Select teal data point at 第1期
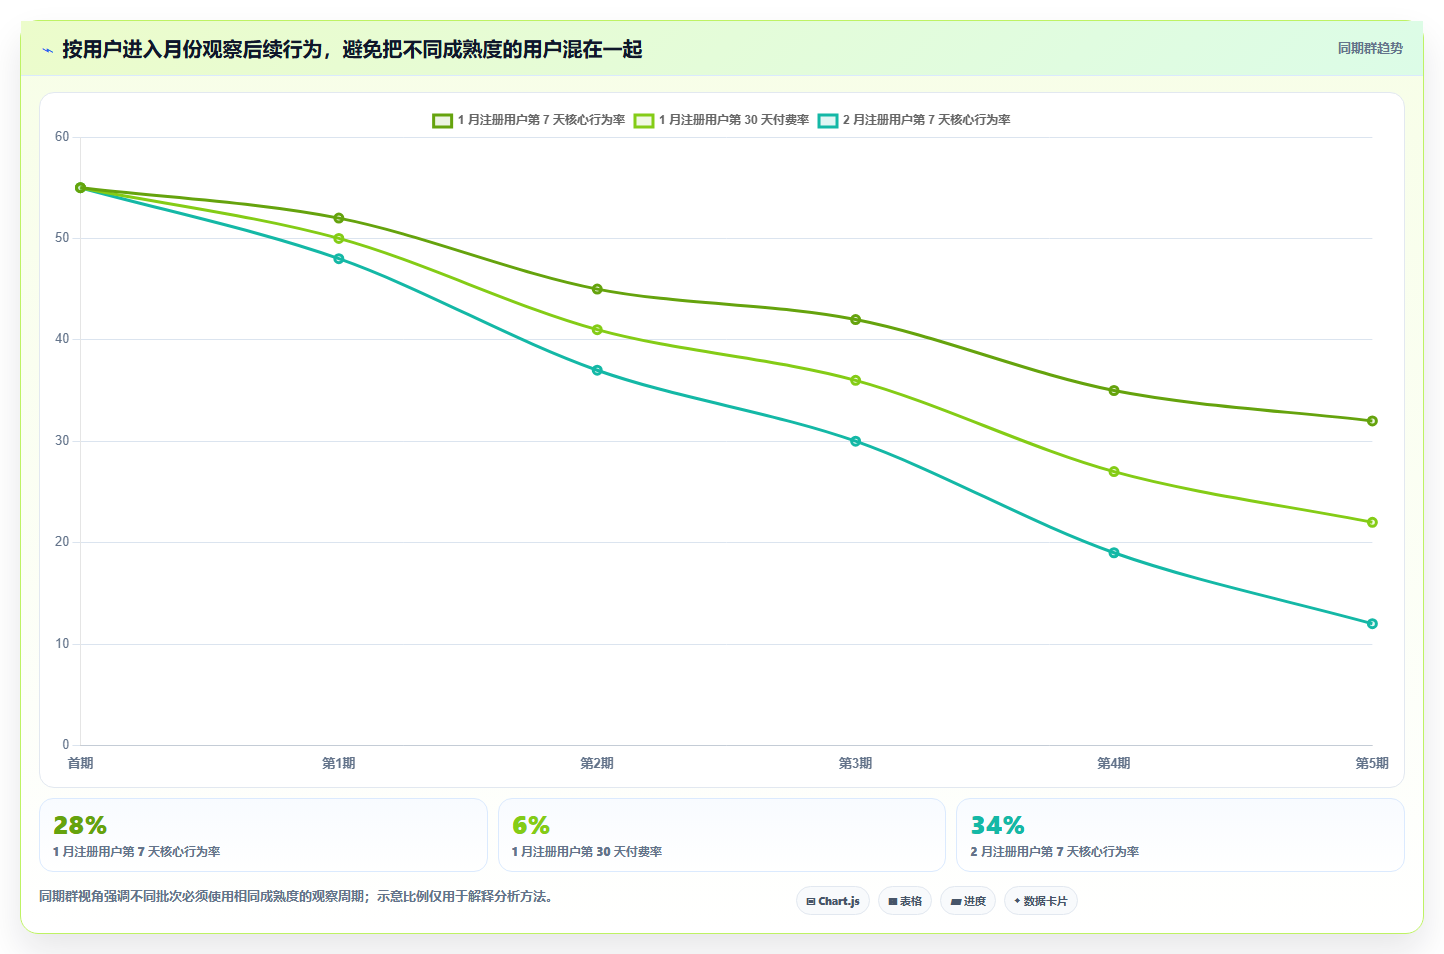Screen dimensions: 1444x954 339,259
